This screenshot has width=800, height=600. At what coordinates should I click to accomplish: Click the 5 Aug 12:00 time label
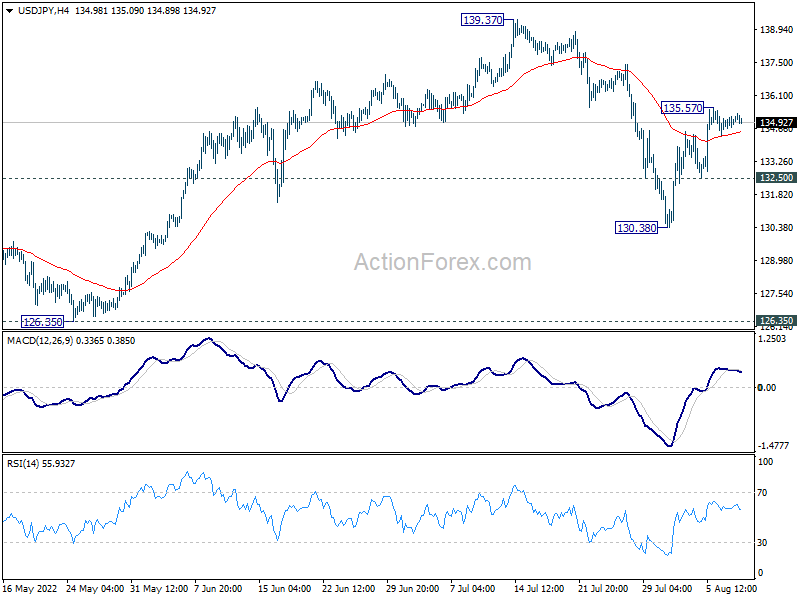[731, 588]
